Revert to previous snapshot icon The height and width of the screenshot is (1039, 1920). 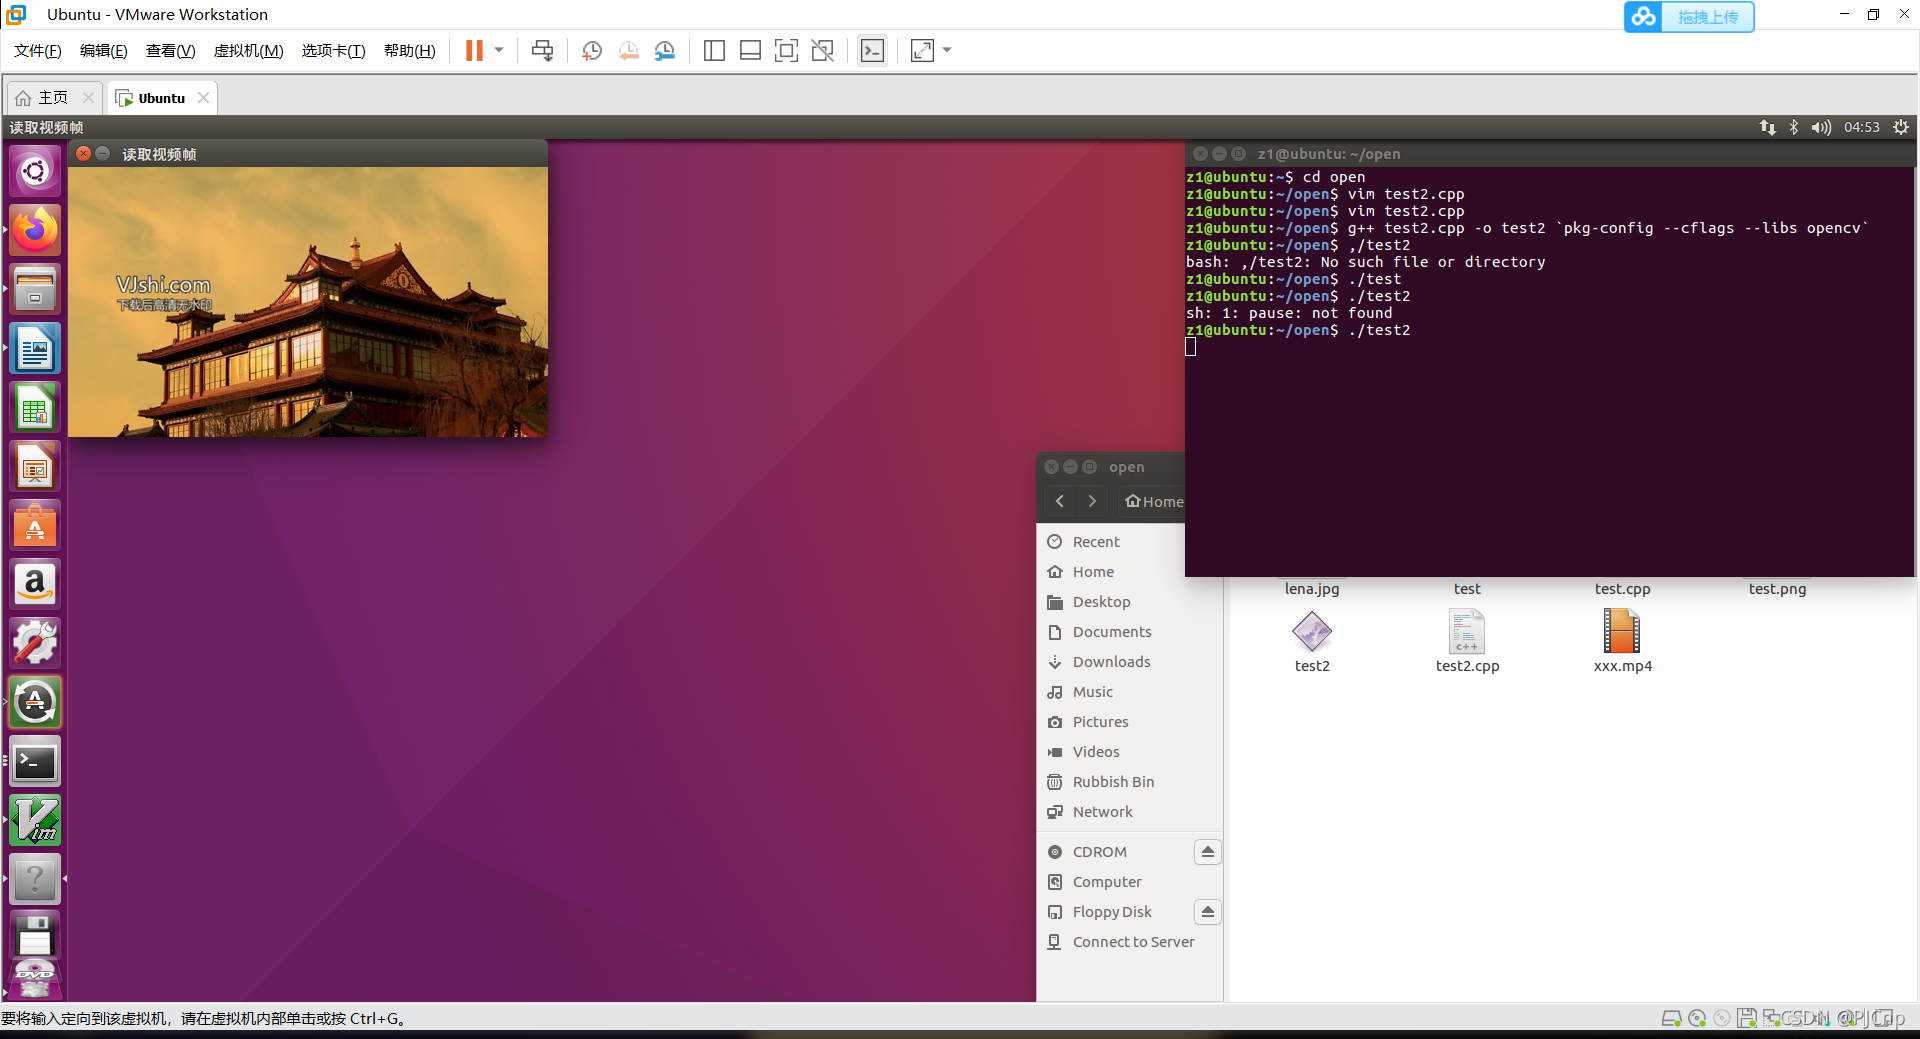coord(628,51)
